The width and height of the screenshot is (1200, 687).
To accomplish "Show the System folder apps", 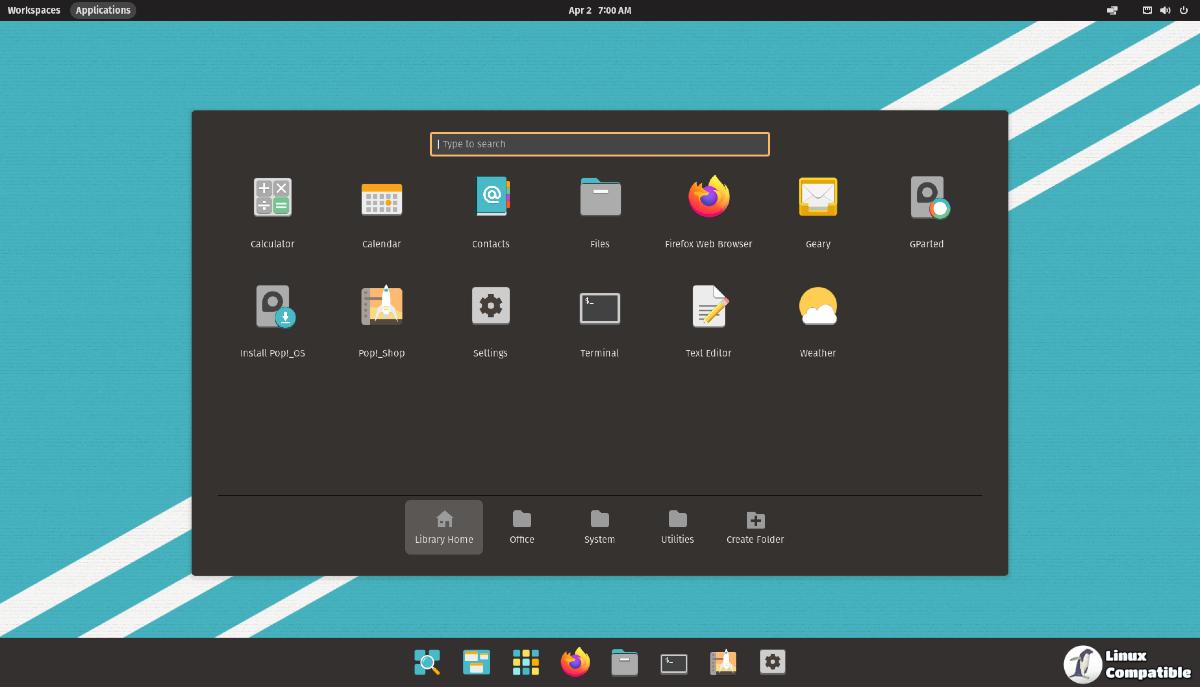I will coord(599,527).
